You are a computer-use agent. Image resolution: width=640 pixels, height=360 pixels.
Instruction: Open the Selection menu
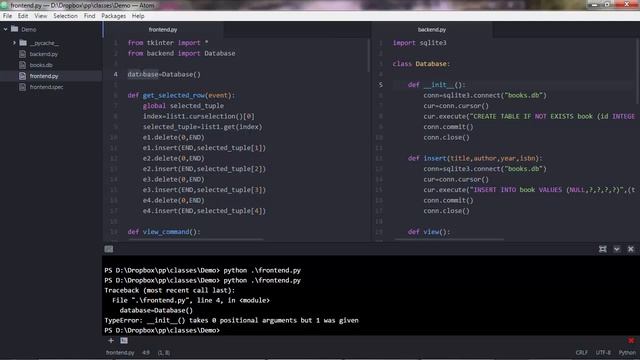(65, 16)
